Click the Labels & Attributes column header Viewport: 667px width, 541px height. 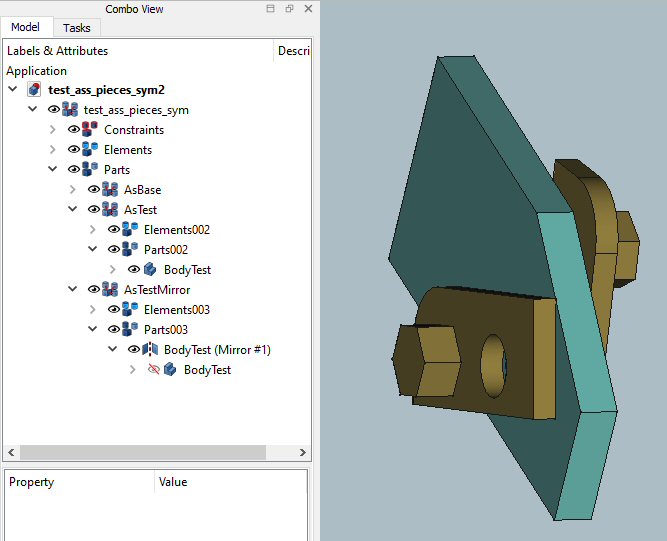pyautogui.click(x=58, y=51)
